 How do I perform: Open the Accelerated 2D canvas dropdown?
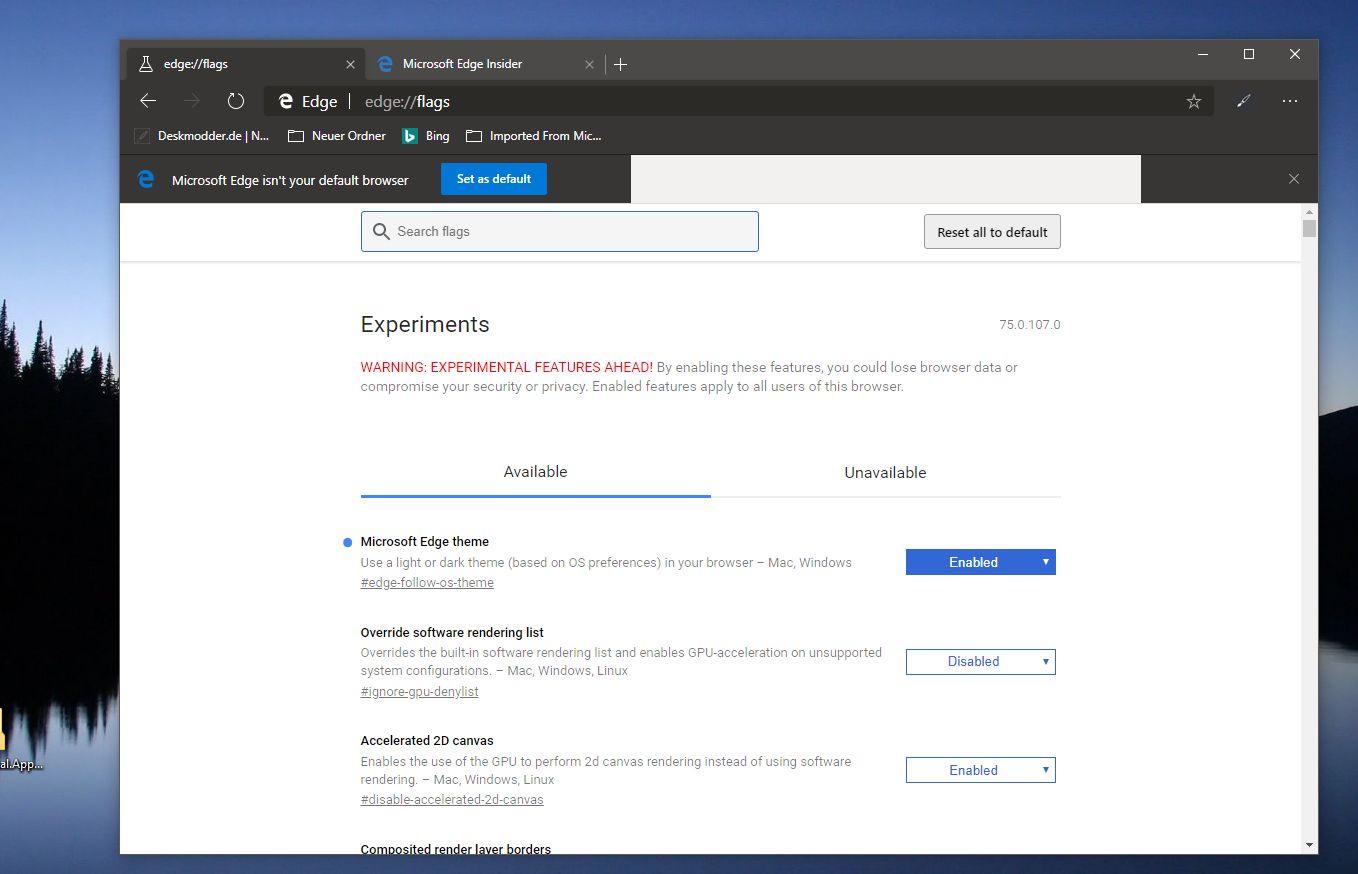pyautogui.click(x=981, y=770)
